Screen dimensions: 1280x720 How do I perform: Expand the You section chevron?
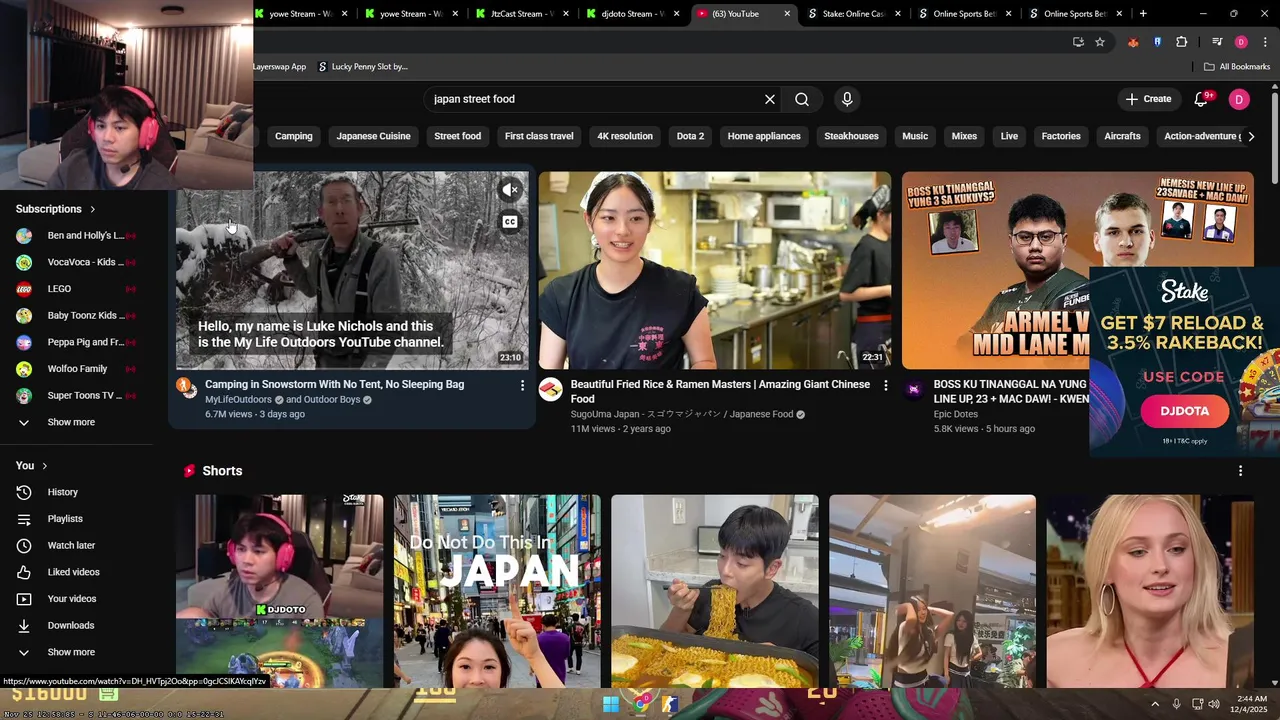(x=44, y=466)
